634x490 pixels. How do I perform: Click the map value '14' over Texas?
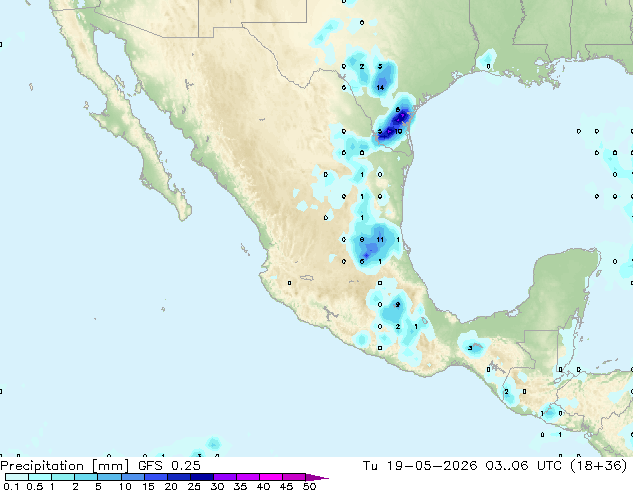pos(380,88)
